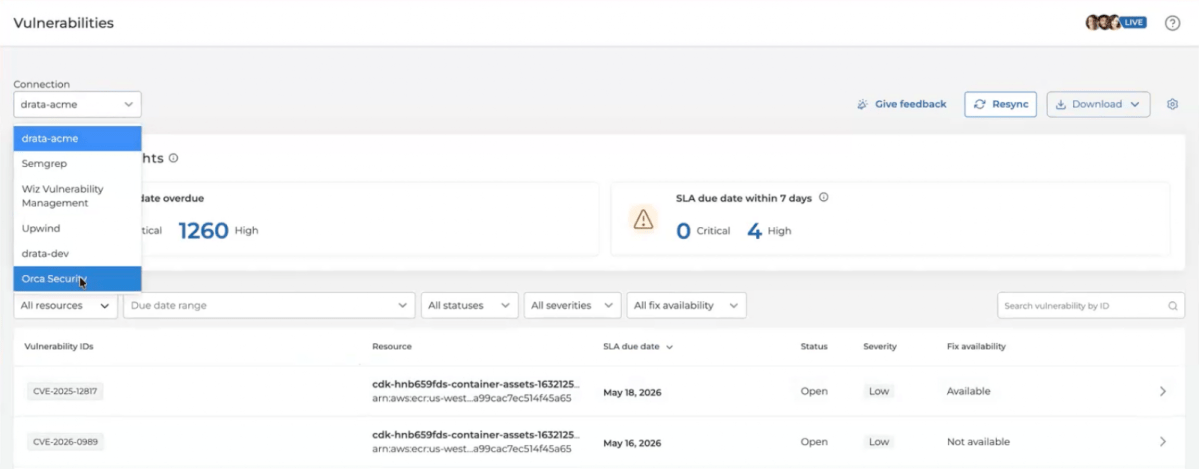
Task: Focus the Search vulnerability by ID field
Action: click(1091, 305)
